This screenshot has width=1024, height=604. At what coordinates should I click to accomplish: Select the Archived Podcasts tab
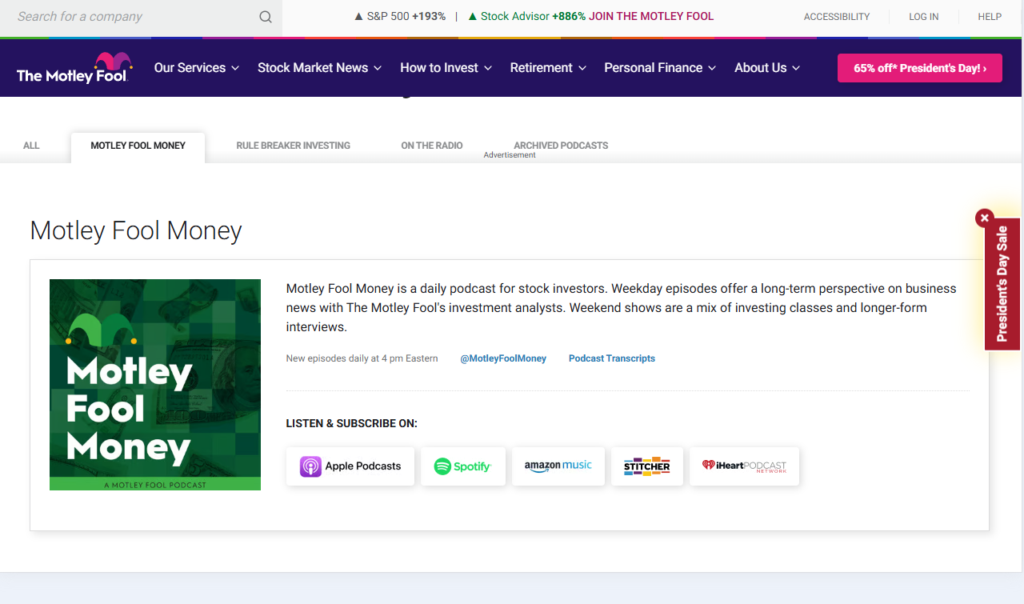click(560, 145)
